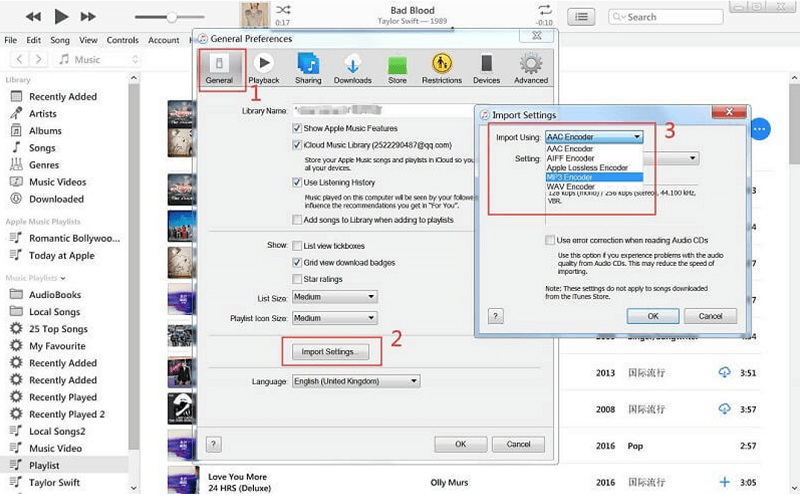
Task: Open Recently Added in the Library sidebar
Action: coord(63,96)
